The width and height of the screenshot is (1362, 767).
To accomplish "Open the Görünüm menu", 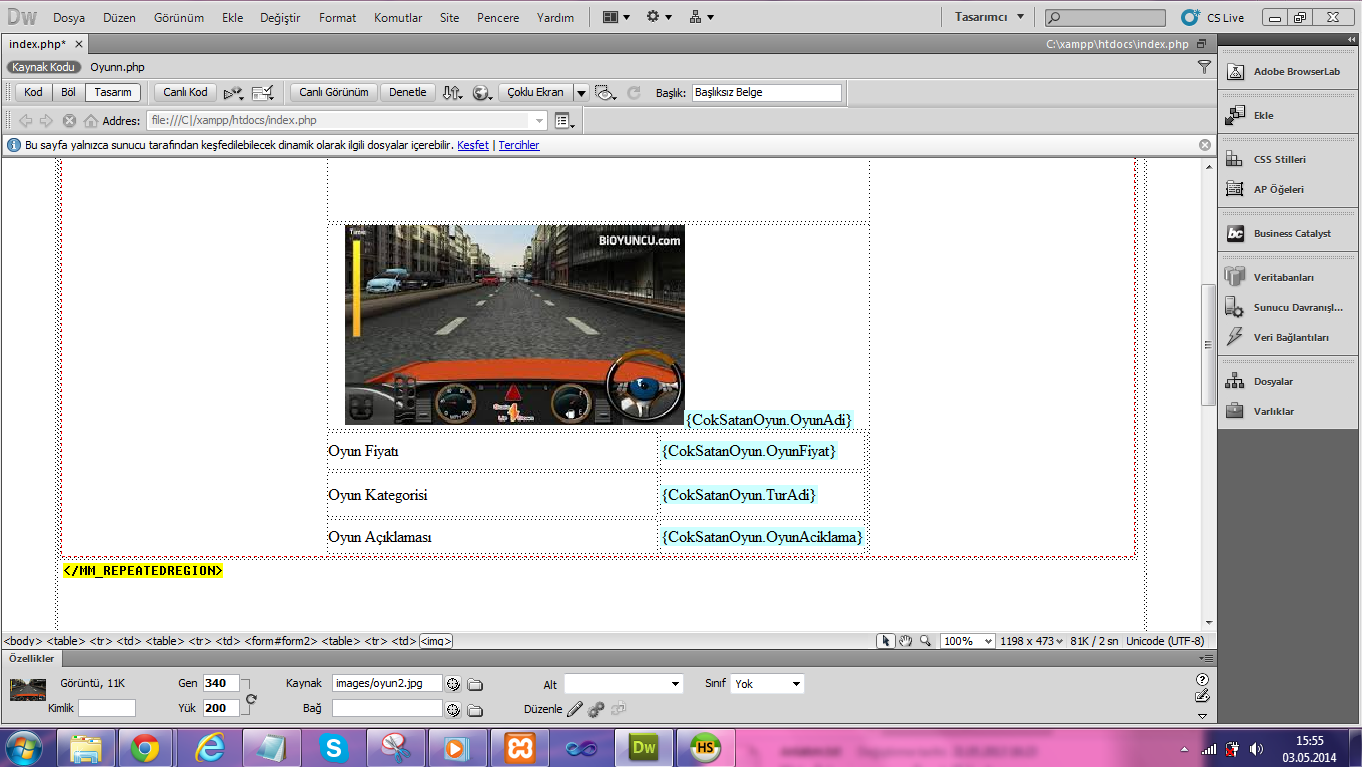I will 179,18.
